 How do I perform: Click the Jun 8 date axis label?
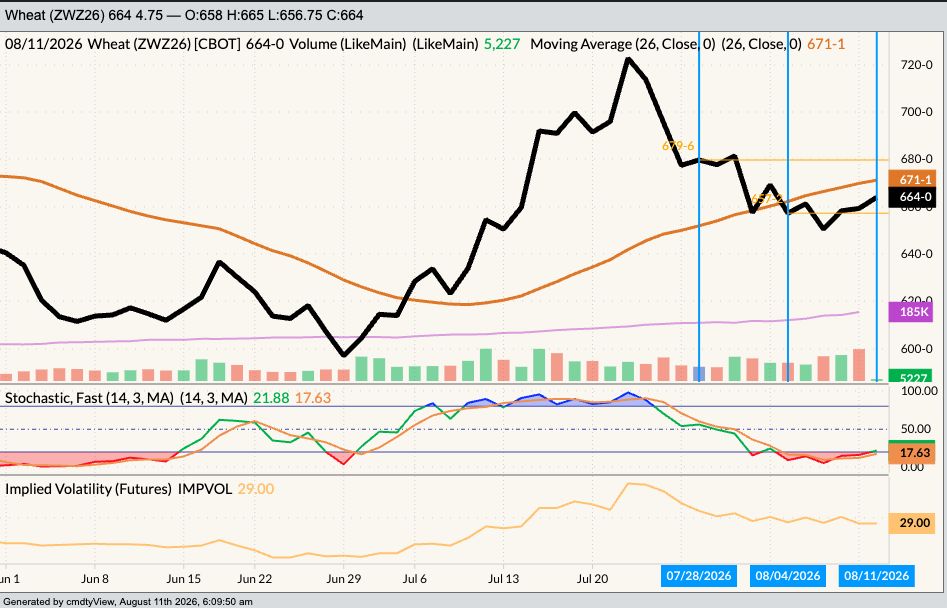coord(95,578)
